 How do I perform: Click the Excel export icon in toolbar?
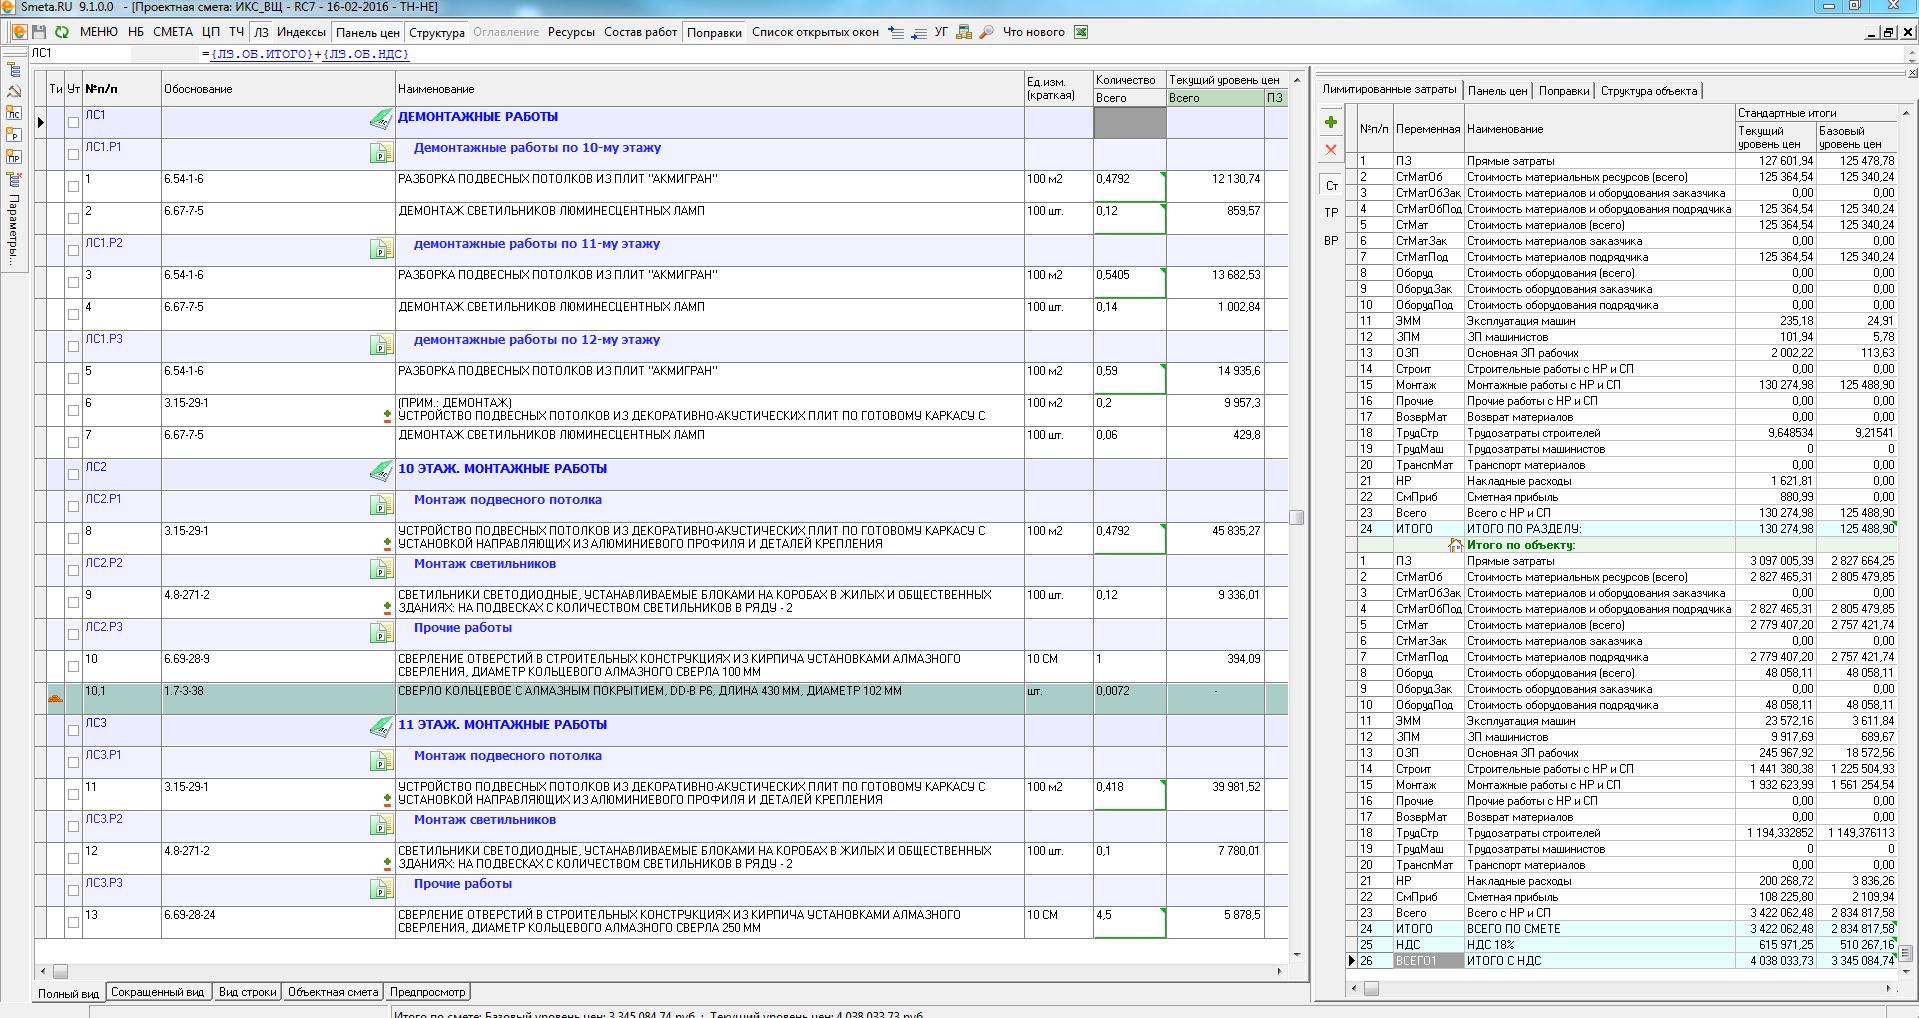[1081, 32]
